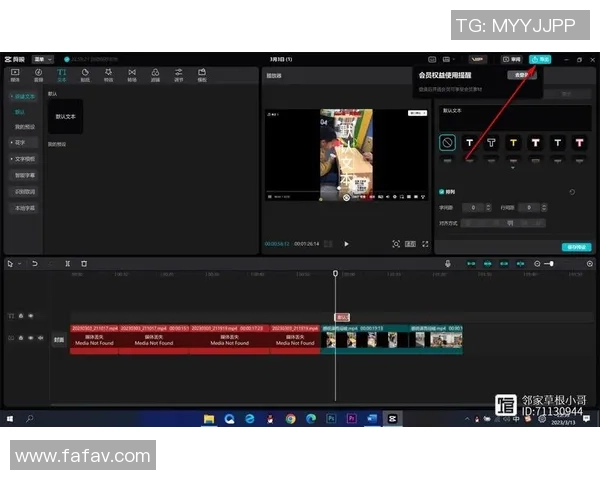Click the 封面 cover button on track

[59, 340]
